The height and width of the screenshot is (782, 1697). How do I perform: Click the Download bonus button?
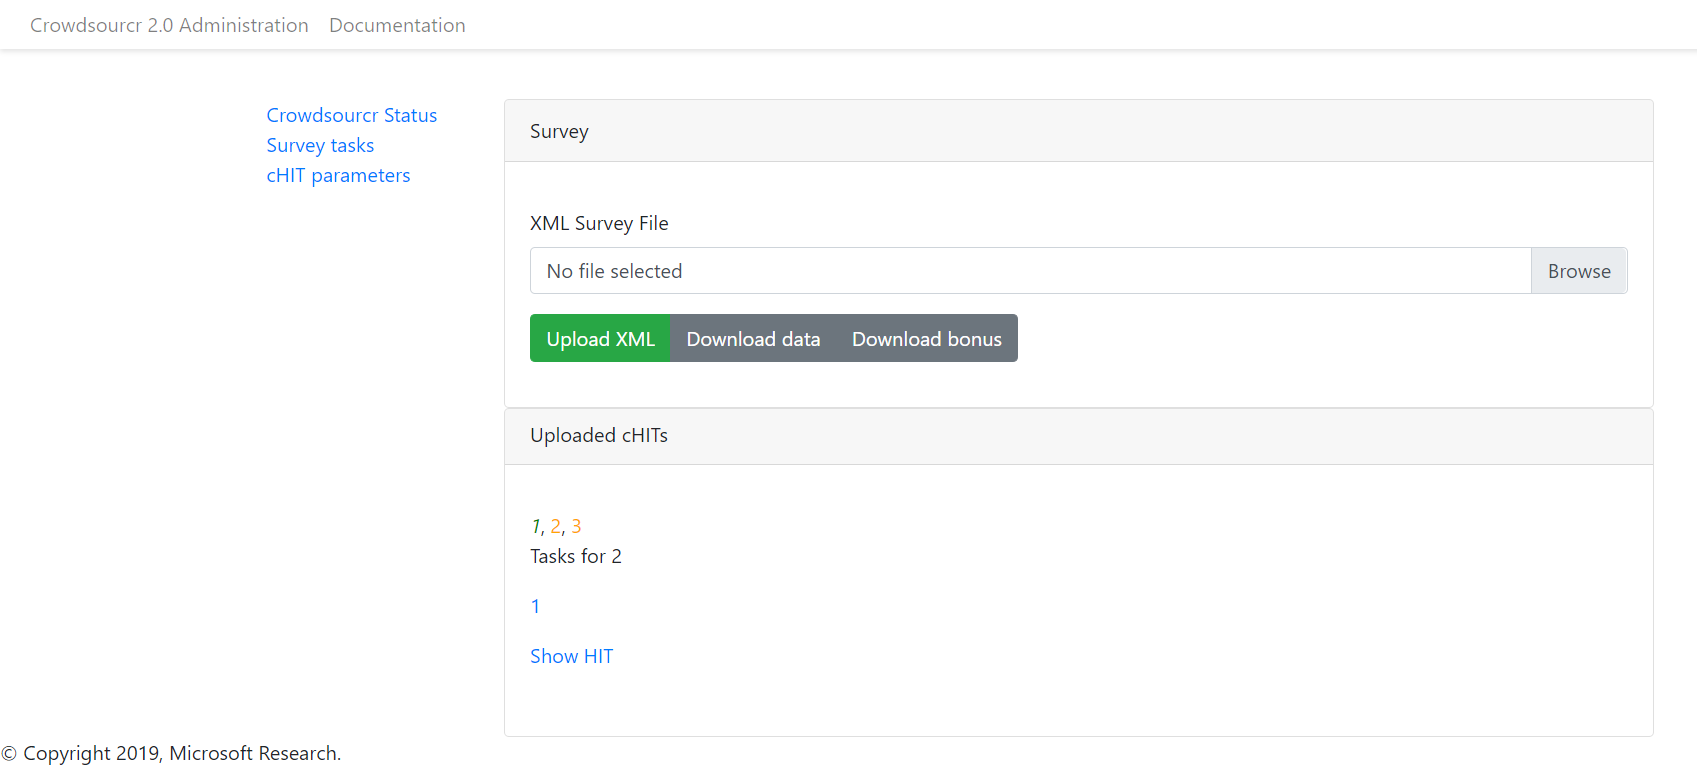926,339
